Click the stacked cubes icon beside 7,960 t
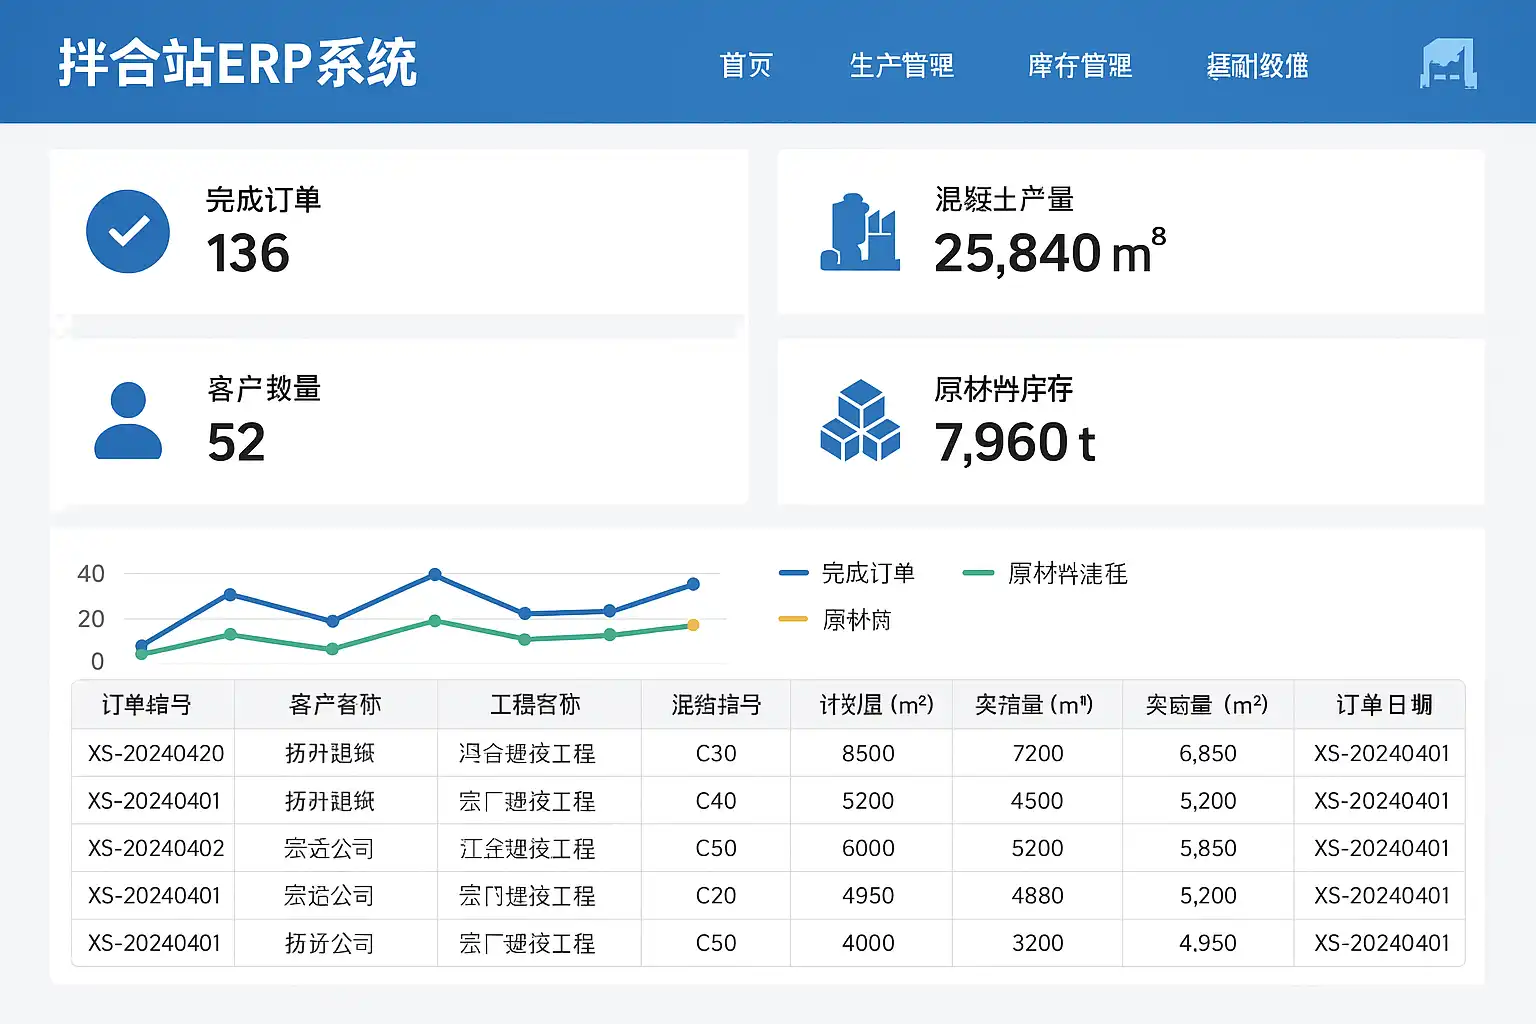Image resolution: width=1536 pixels, height=1024 pixels. (x=860, y=420)
